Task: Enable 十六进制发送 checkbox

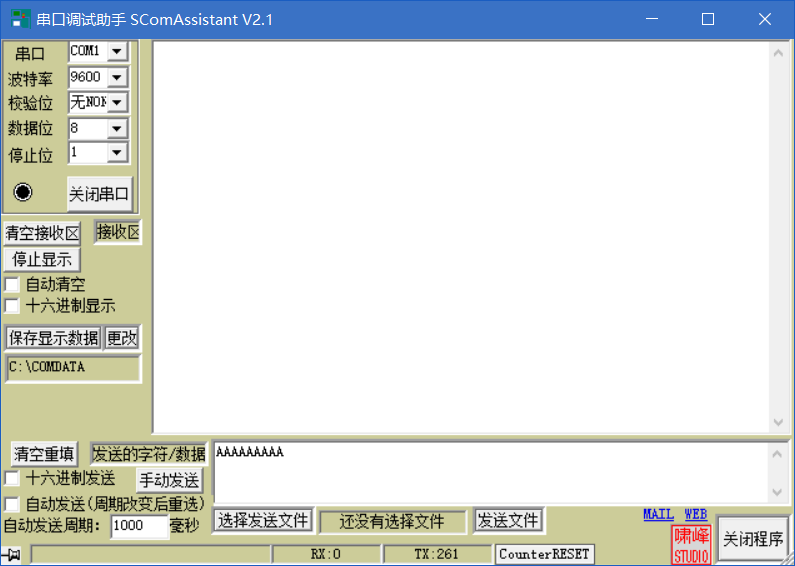Action: [11, 478]
